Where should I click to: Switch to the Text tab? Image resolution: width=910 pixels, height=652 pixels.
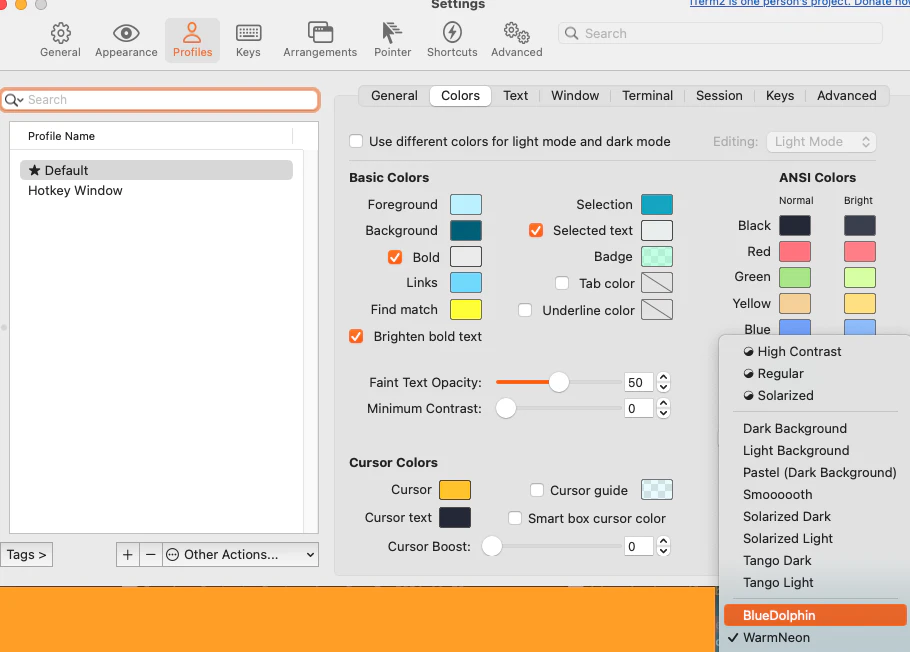[515, 96]
